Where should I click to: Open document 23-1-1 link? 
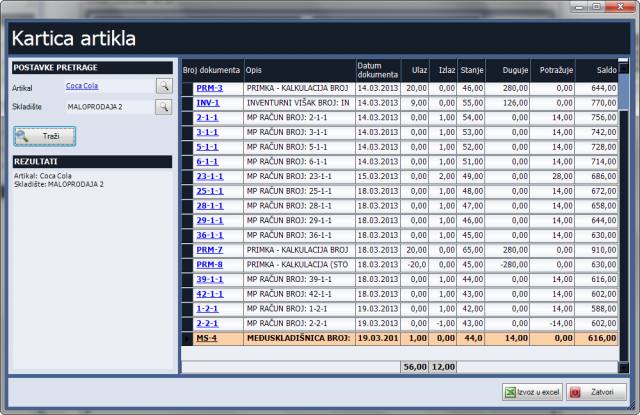209,175
